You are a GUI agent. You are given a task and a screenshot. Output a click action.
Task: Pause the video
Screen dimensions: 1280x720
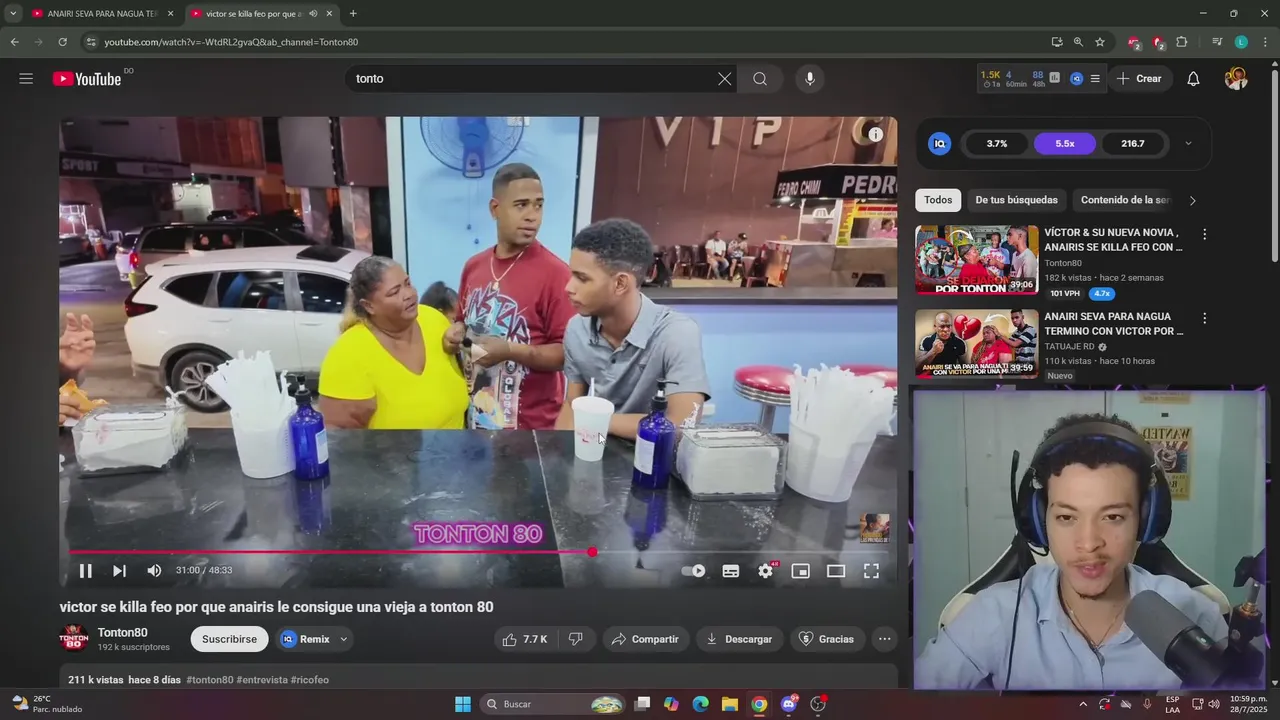(x=86, y=571)
